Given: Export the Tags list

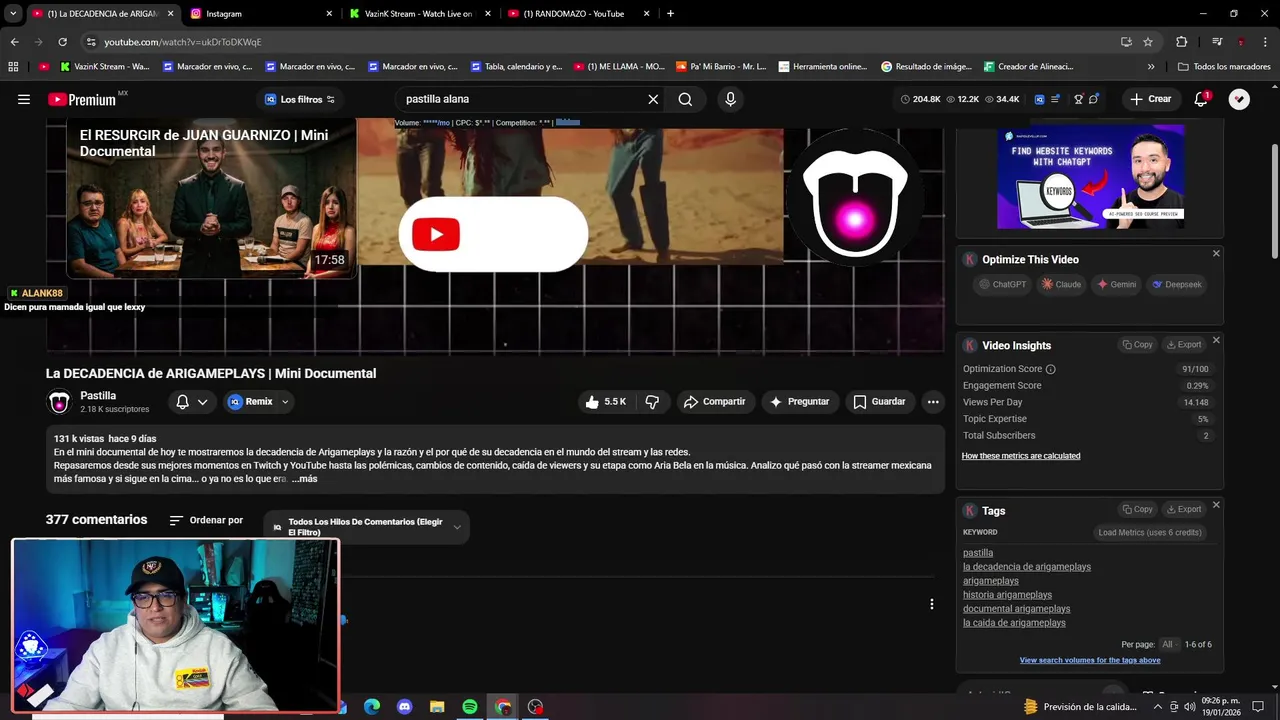Looking at the screenshot, I should [x=1184, y=510].
